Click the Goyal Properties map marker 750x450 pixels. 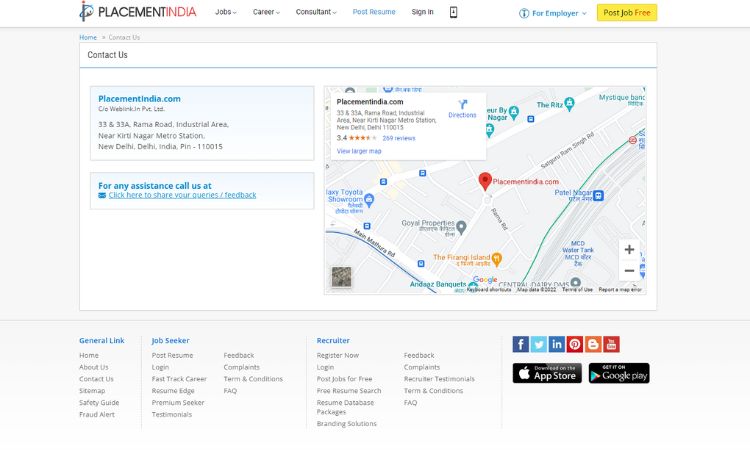tap(461, 227)
